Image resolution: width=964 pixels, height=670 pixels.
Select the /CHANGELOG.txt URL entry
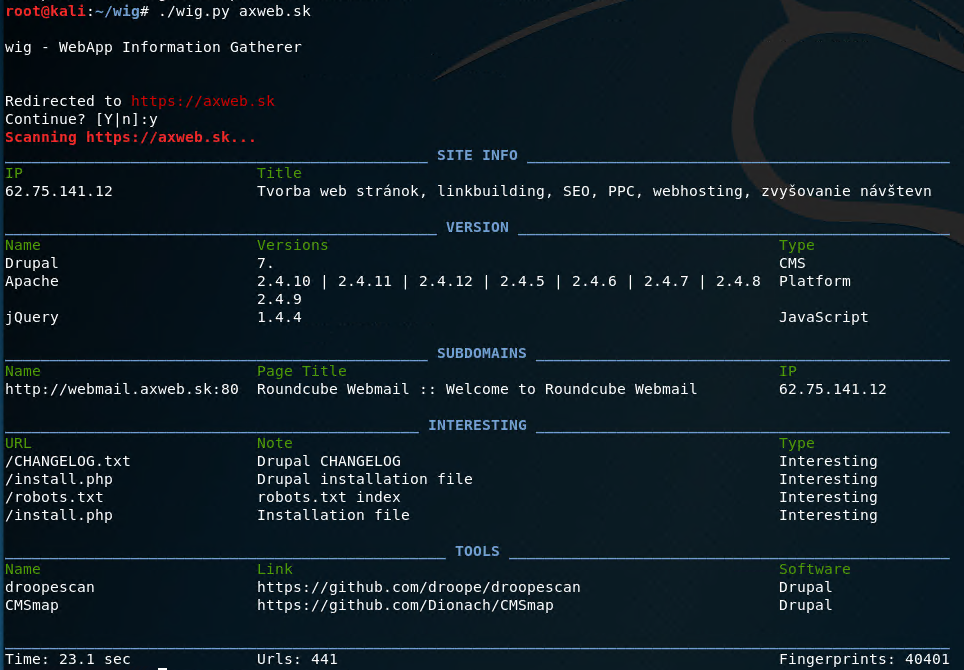(x=67, y=461)
